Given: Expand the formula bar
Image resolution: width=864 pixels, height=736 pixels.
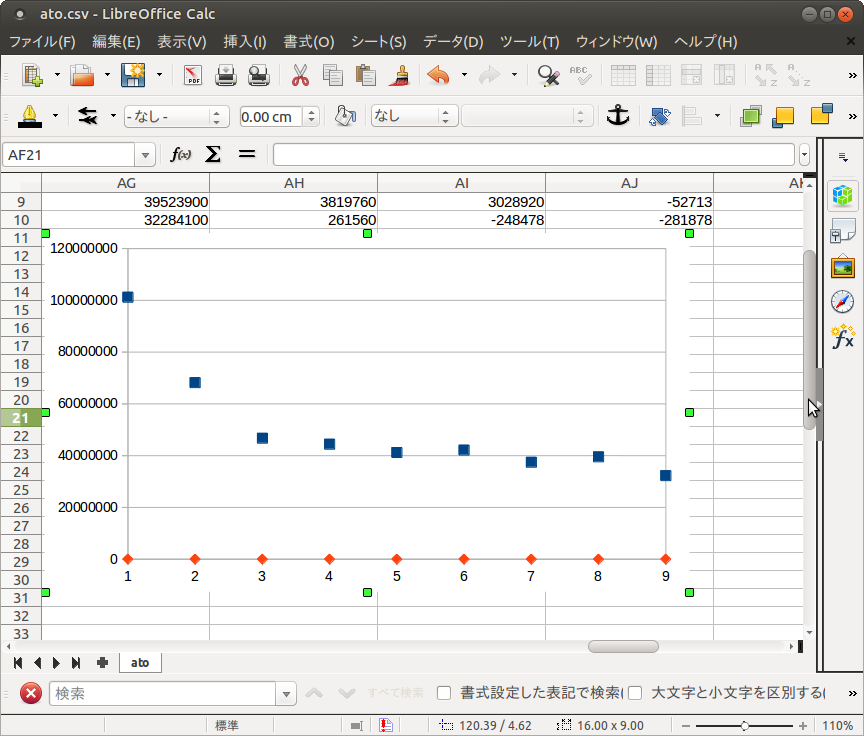Looking at the screenshot, I should tap(804, 155).
